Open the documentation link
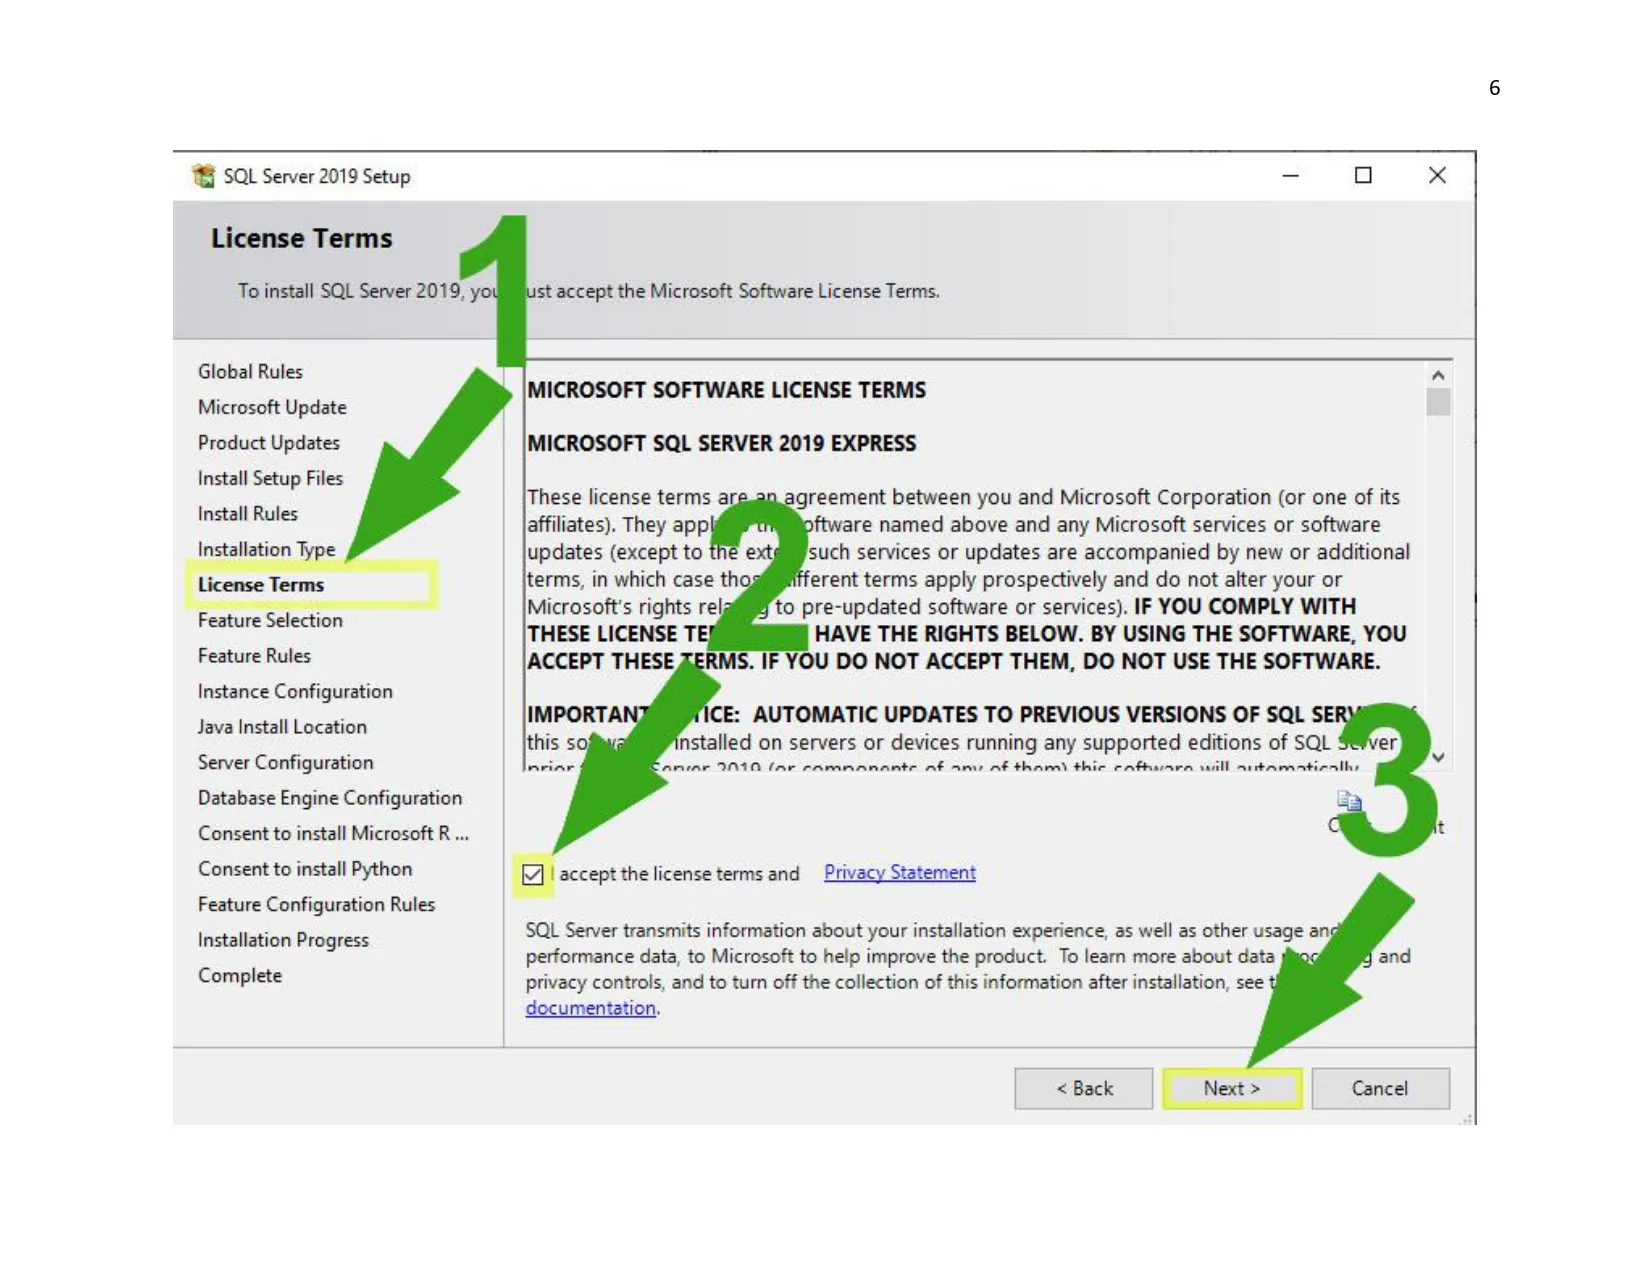The width and height of the screenshot is (1650, 1275). click(590, 1009)
